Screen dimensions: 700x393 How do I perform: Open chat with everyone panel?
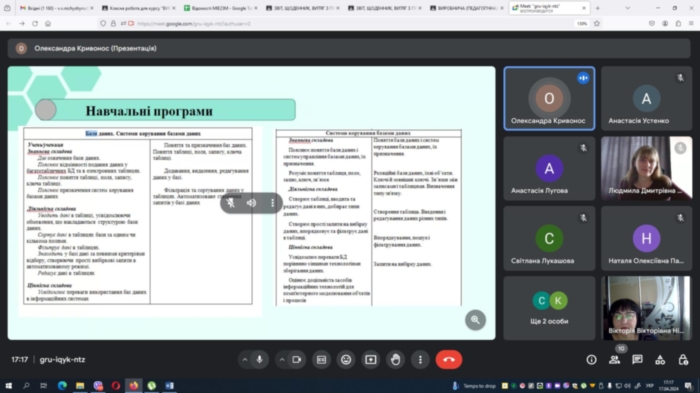pos(637,360)
